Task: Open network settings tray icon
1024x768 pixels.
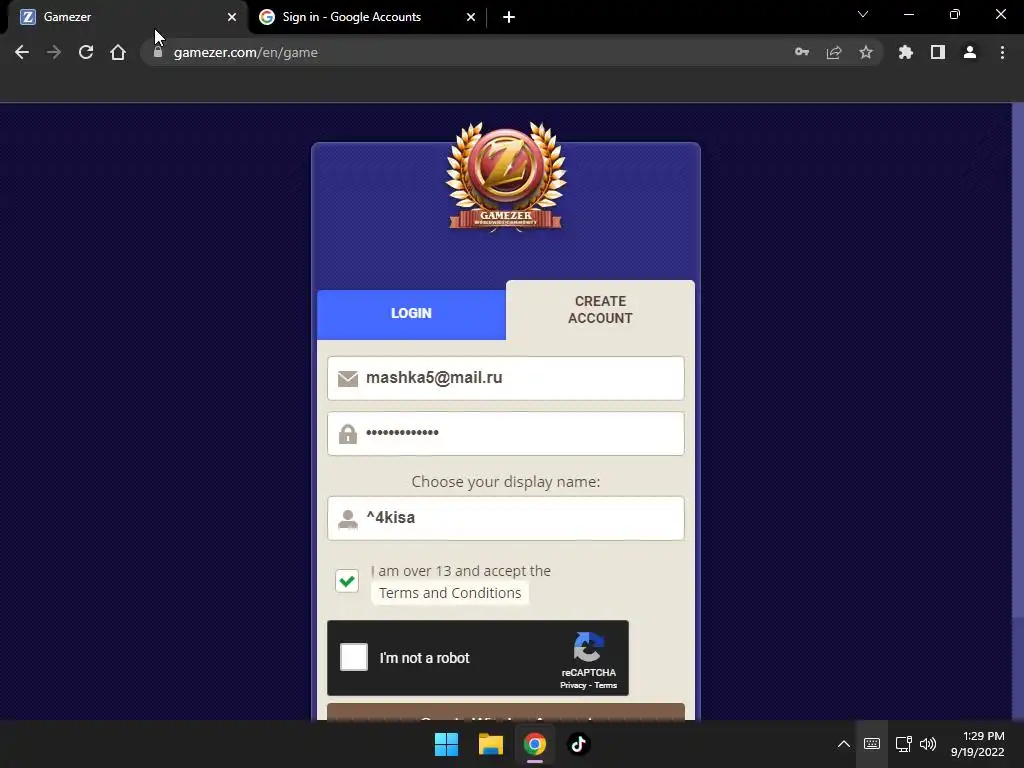Action: 904,744
